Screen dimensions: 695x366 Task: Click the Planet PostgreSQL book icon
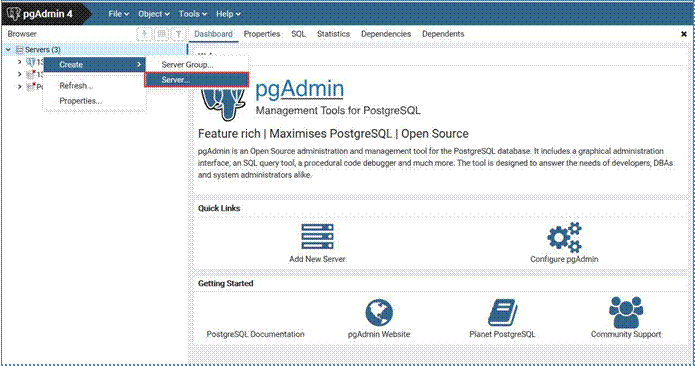coord(502,312)
